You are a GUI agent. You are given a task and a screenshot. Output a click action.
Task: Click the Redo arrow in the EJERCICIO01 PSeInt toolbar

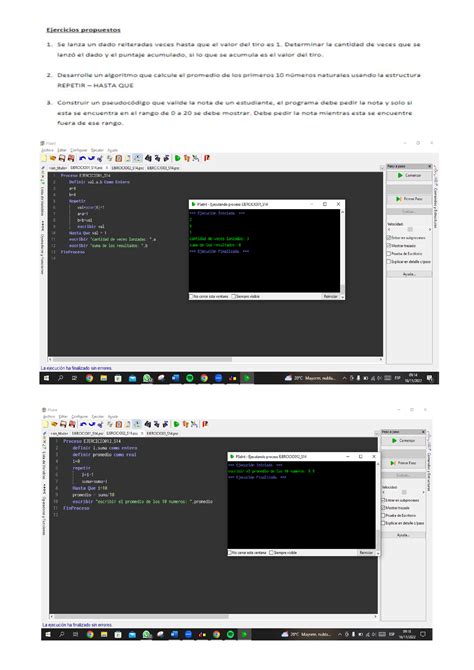point(91,158)
